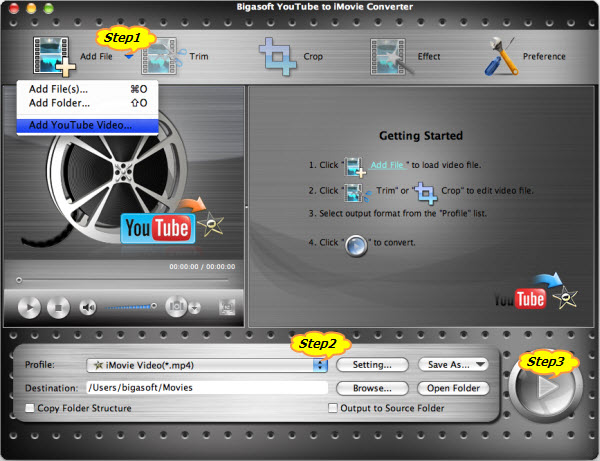Screen dimensions: 600x461
Task: Toggle full screen preview icon
Action: pyautogui.click(x=227, y=307)
